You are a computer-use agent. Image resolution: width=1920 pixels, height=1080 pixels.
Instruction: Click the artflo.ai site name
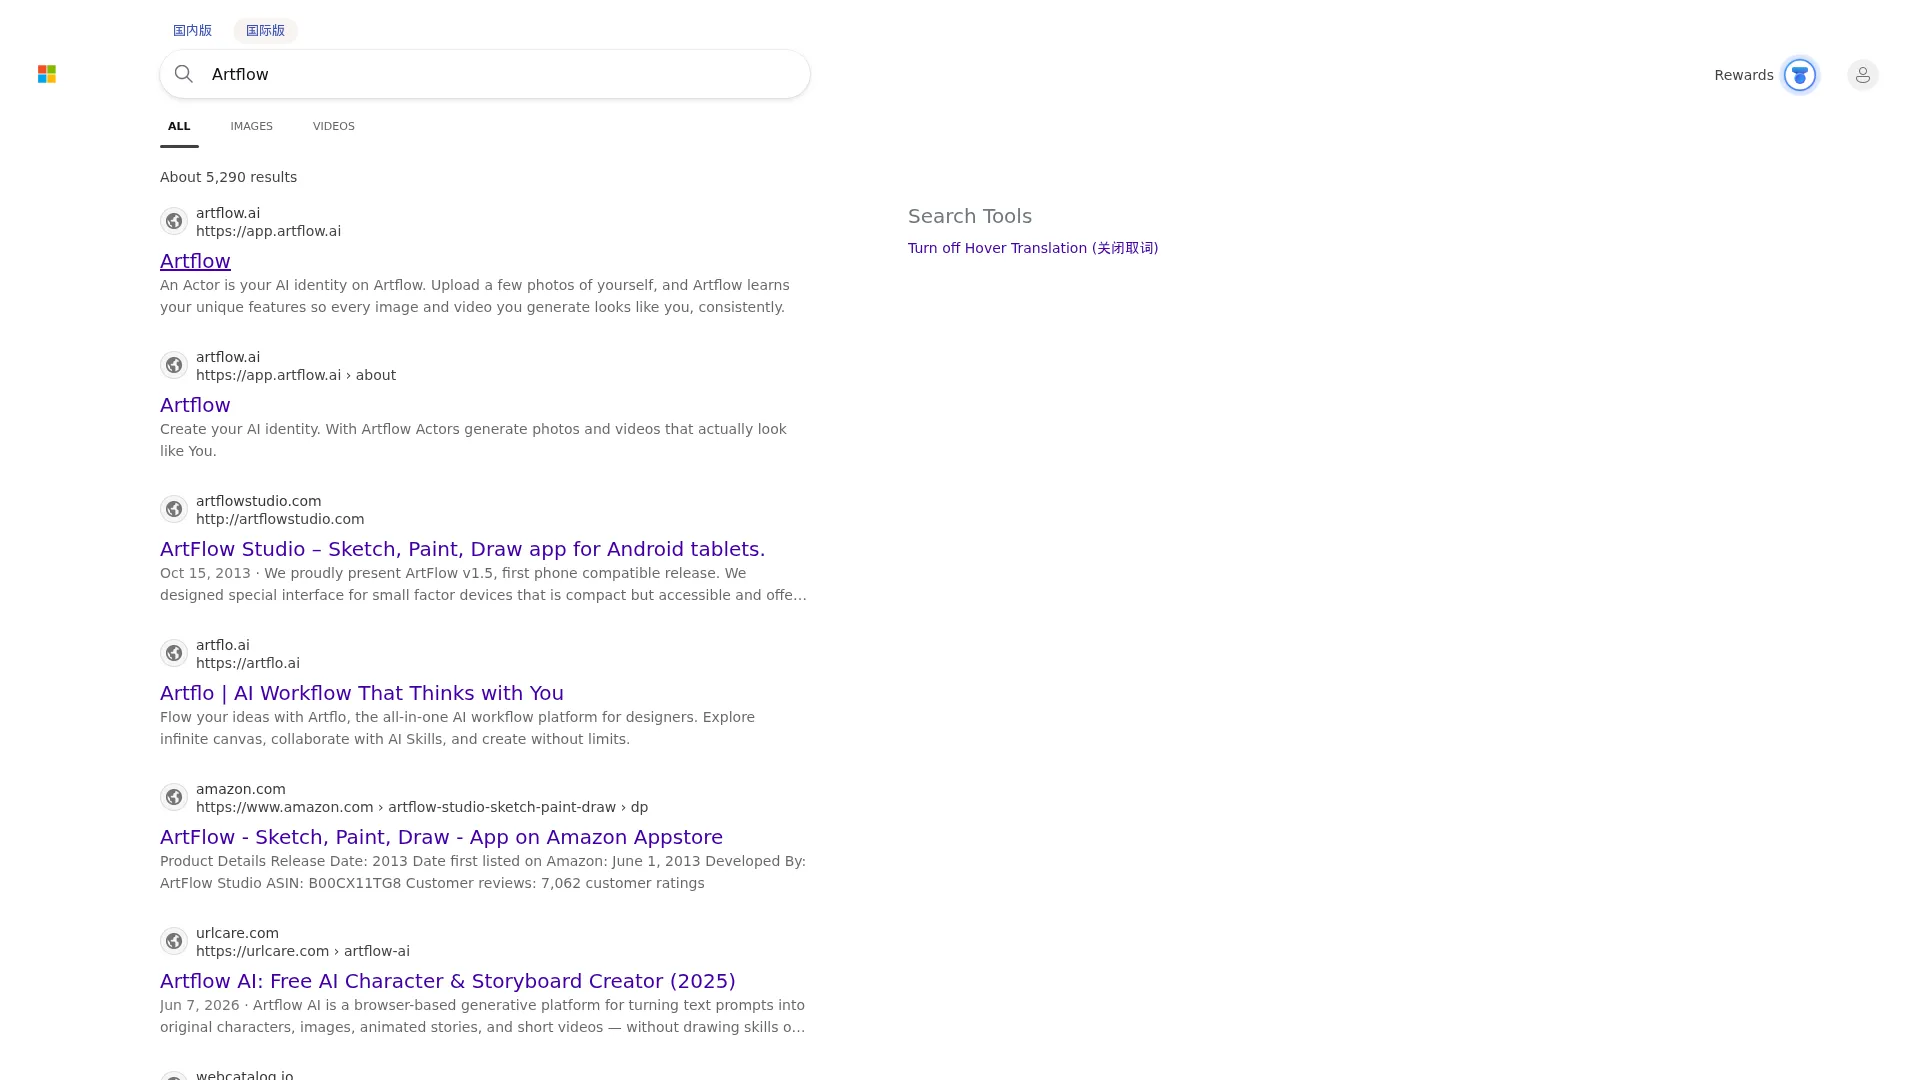223,645
